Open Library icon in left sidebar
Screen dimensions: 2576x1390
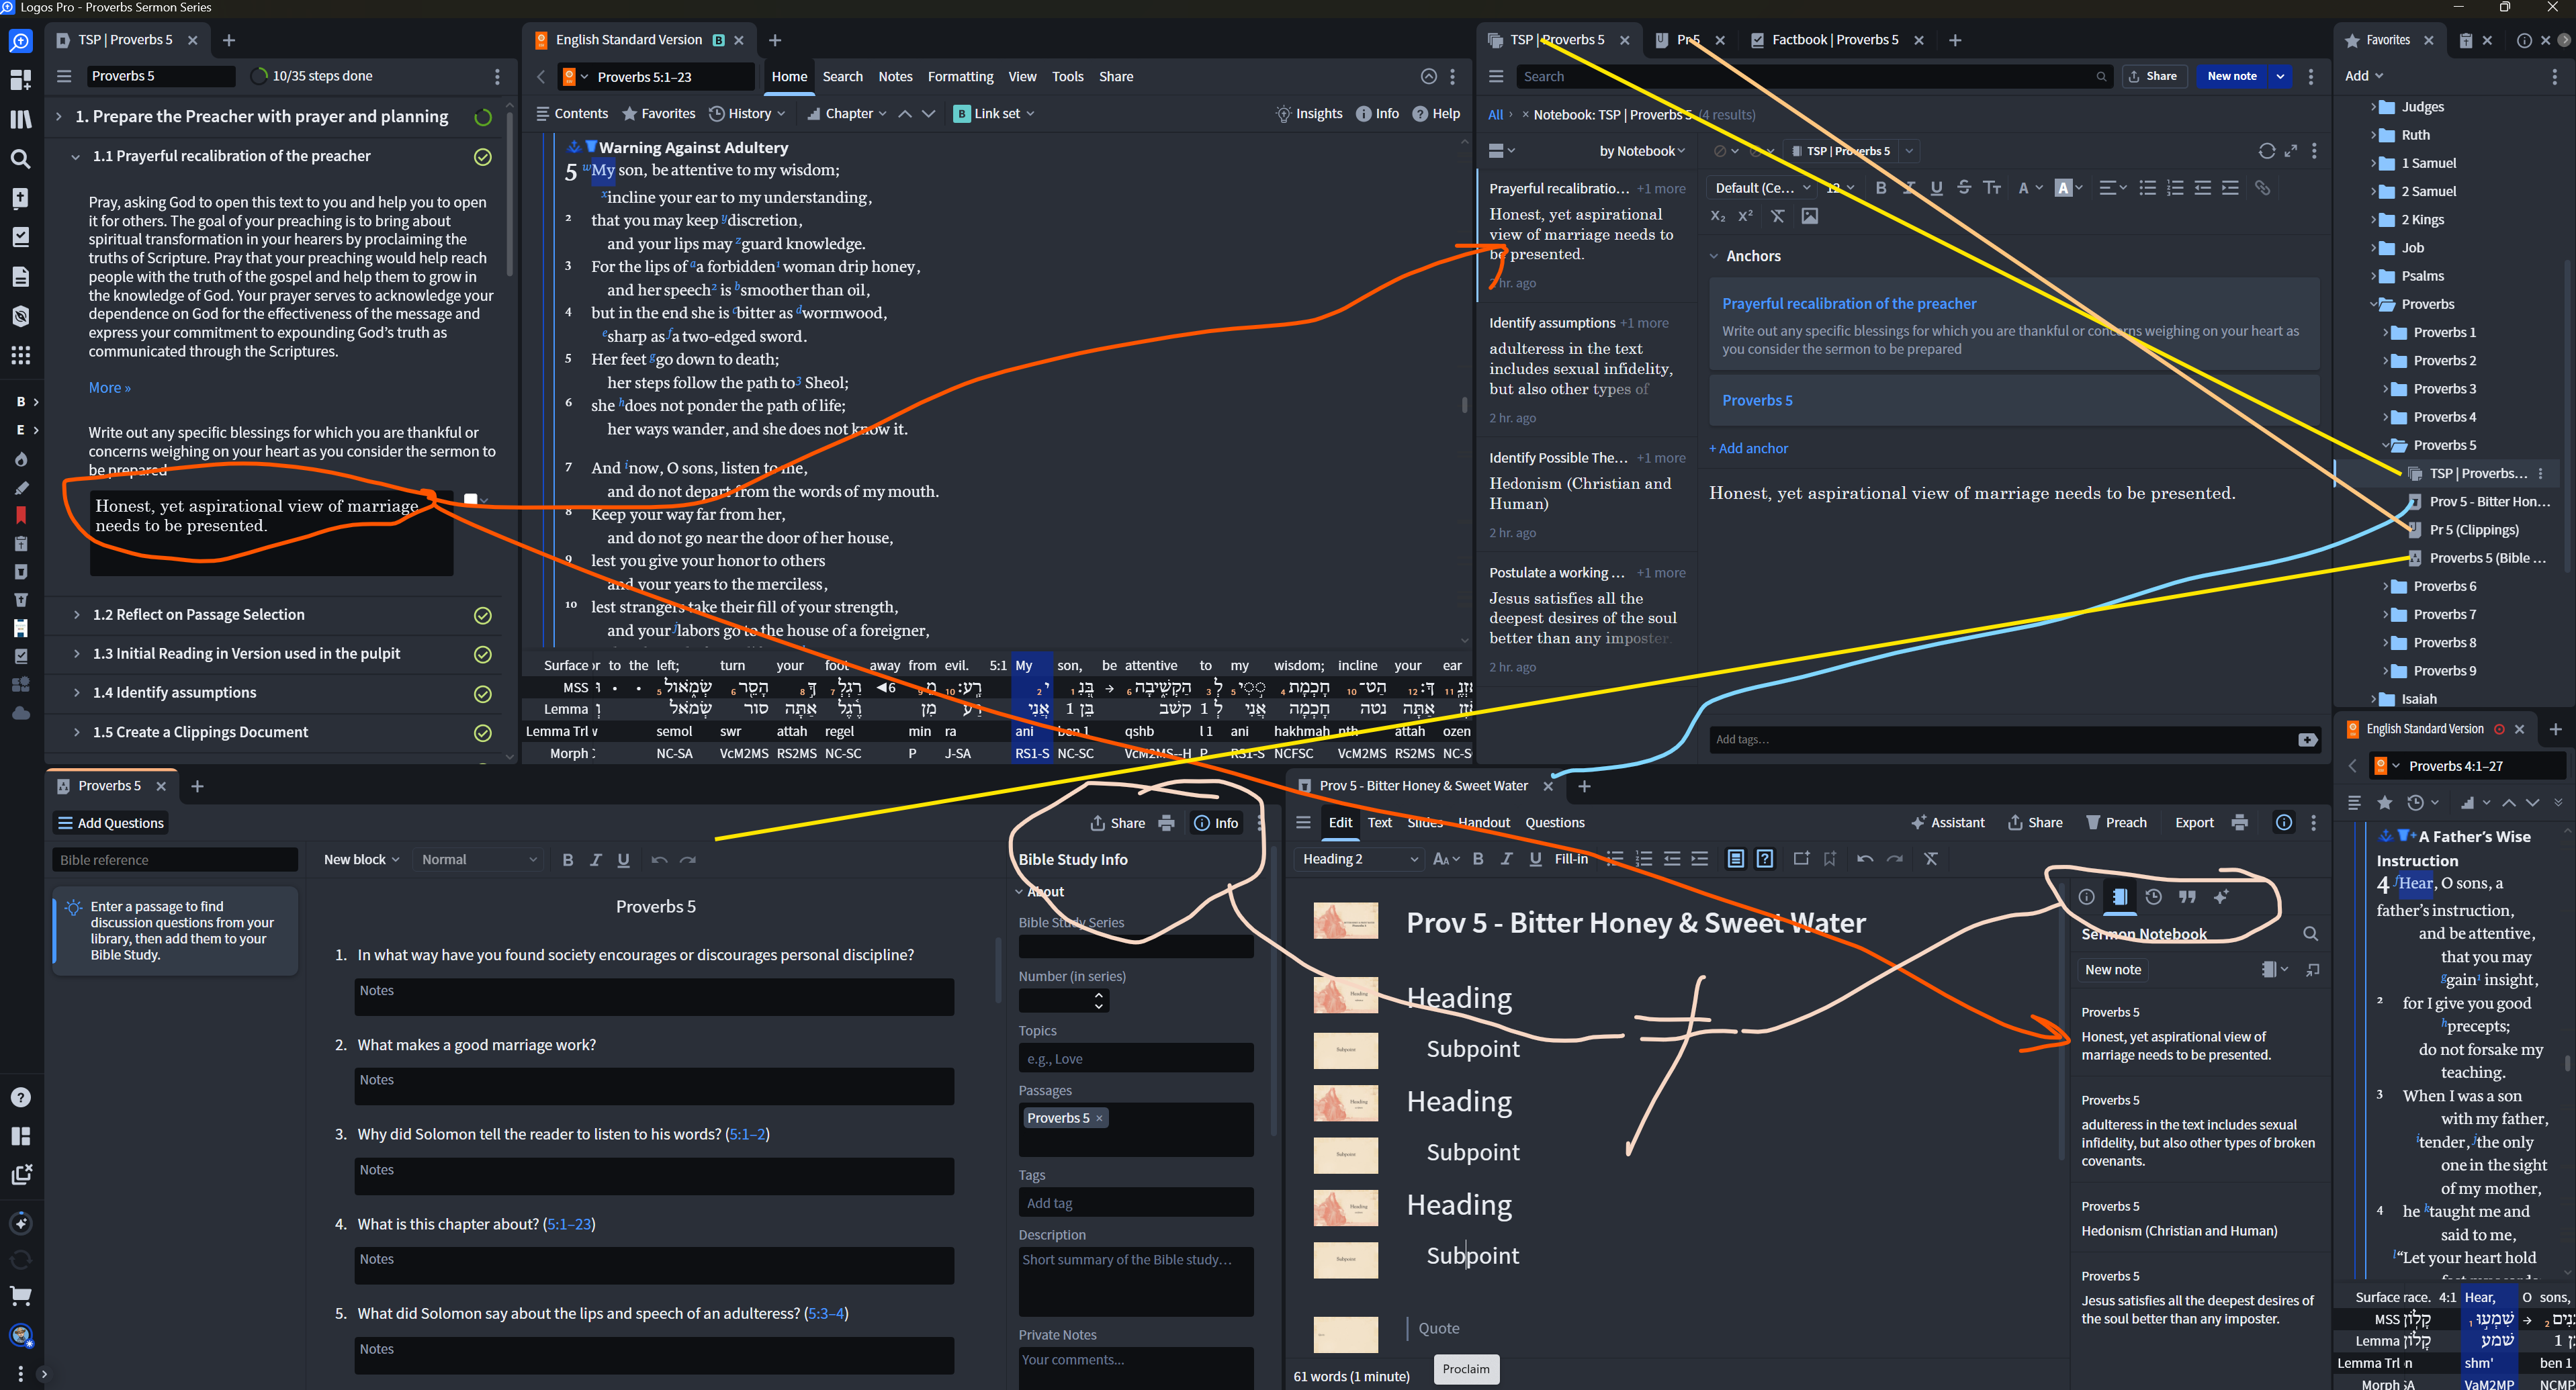click(20, 119)
